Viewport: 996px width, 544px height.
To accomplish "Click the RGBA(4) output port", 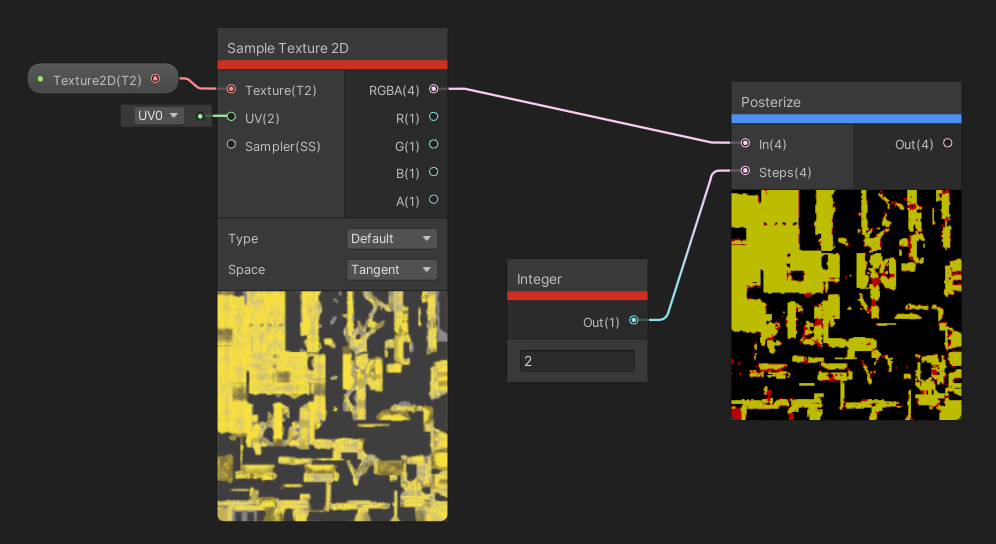I will [x=433, y=89].
